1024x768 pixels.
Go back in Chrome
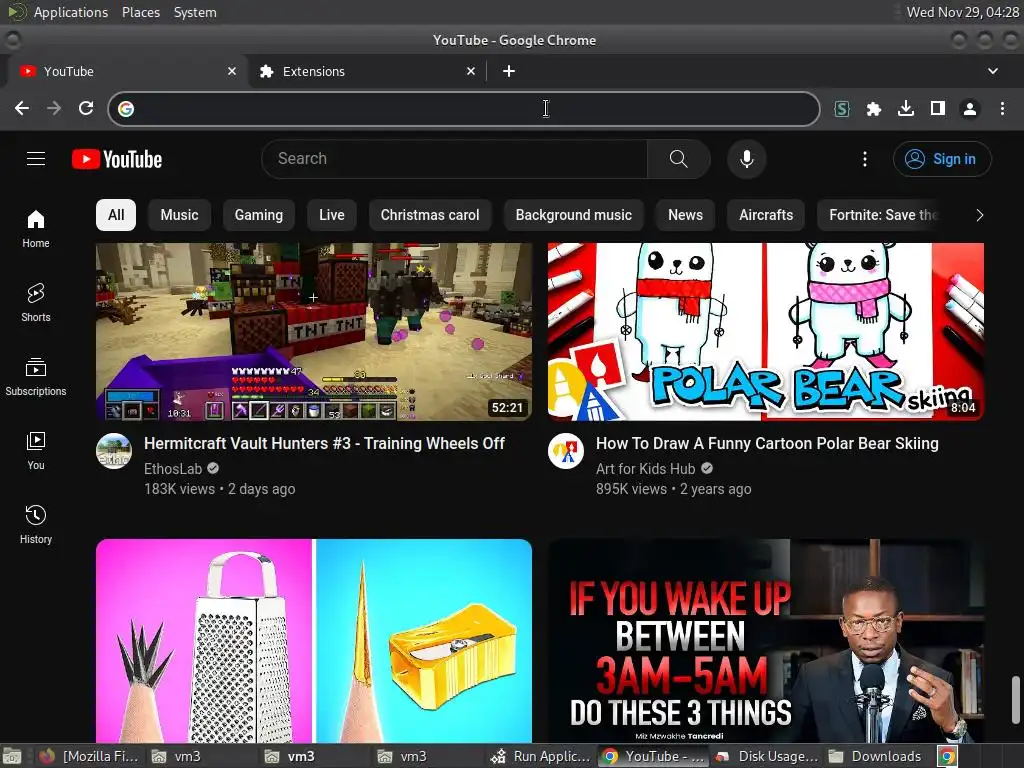coord(22,108)
